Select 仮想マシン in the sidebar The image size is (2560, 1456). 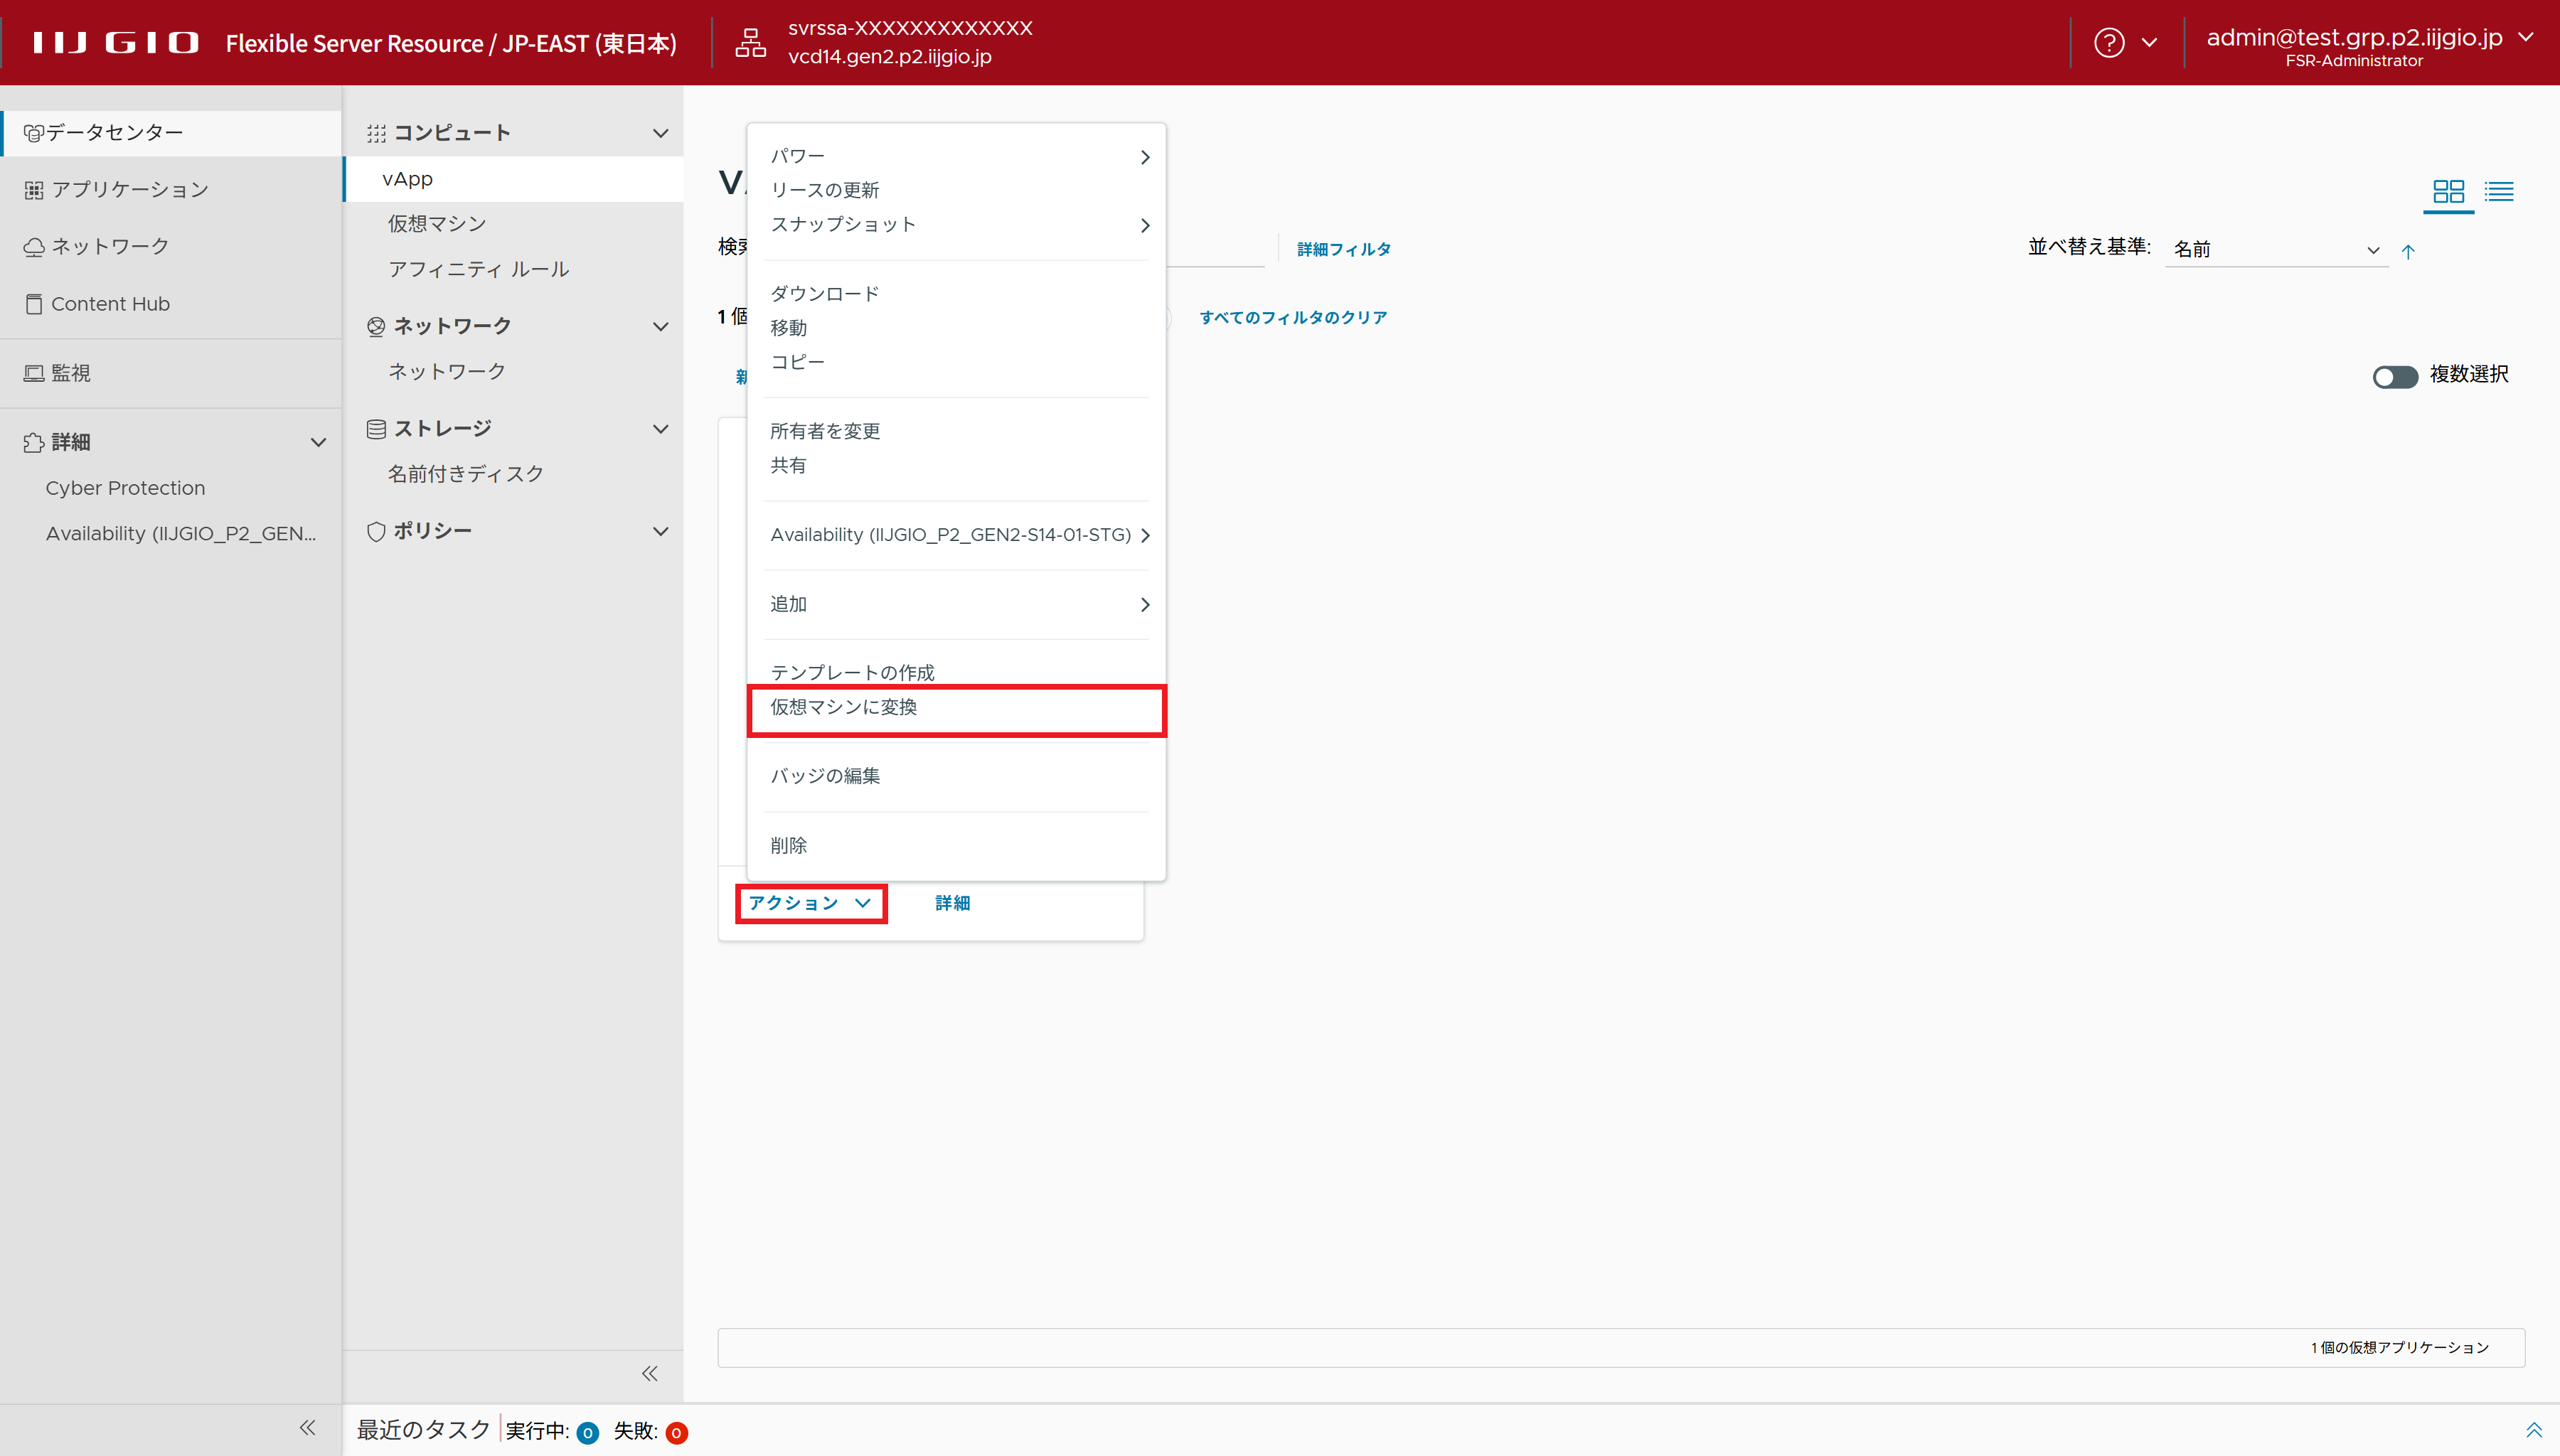(437, 224)
